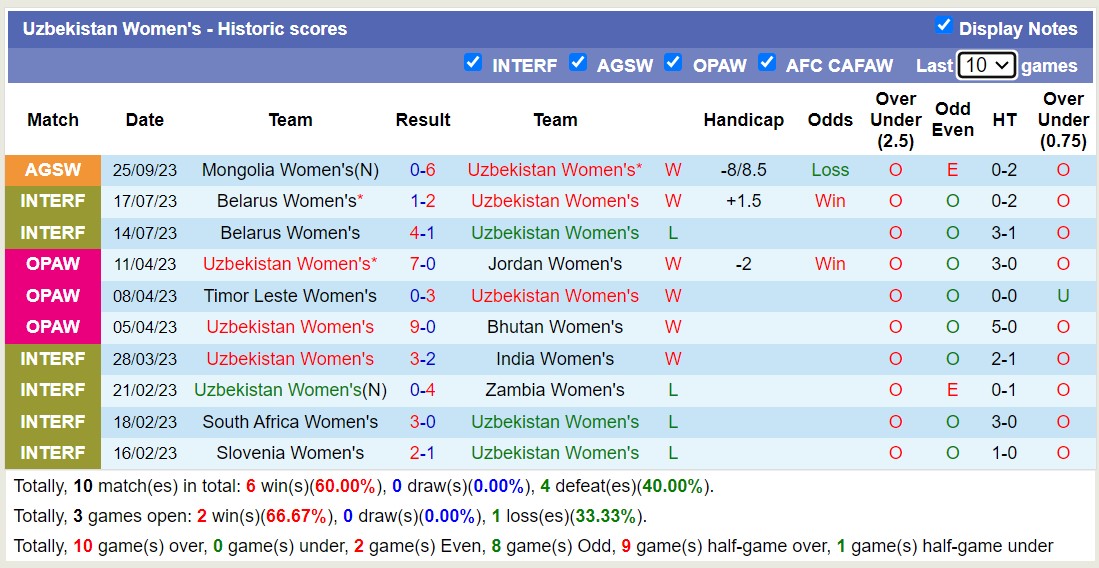
Task: Open the Last 10 games dropdown
Action: click(x=986, y=65)
